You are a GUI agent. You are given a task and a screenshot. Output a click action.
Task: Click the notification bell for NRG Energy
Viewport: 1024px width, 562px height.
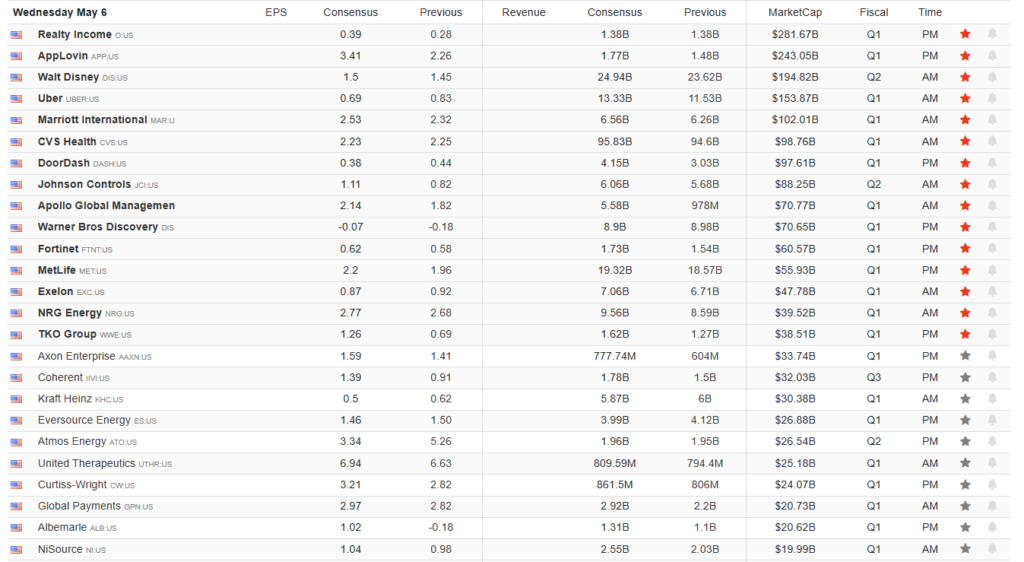[x=992, y=313]
